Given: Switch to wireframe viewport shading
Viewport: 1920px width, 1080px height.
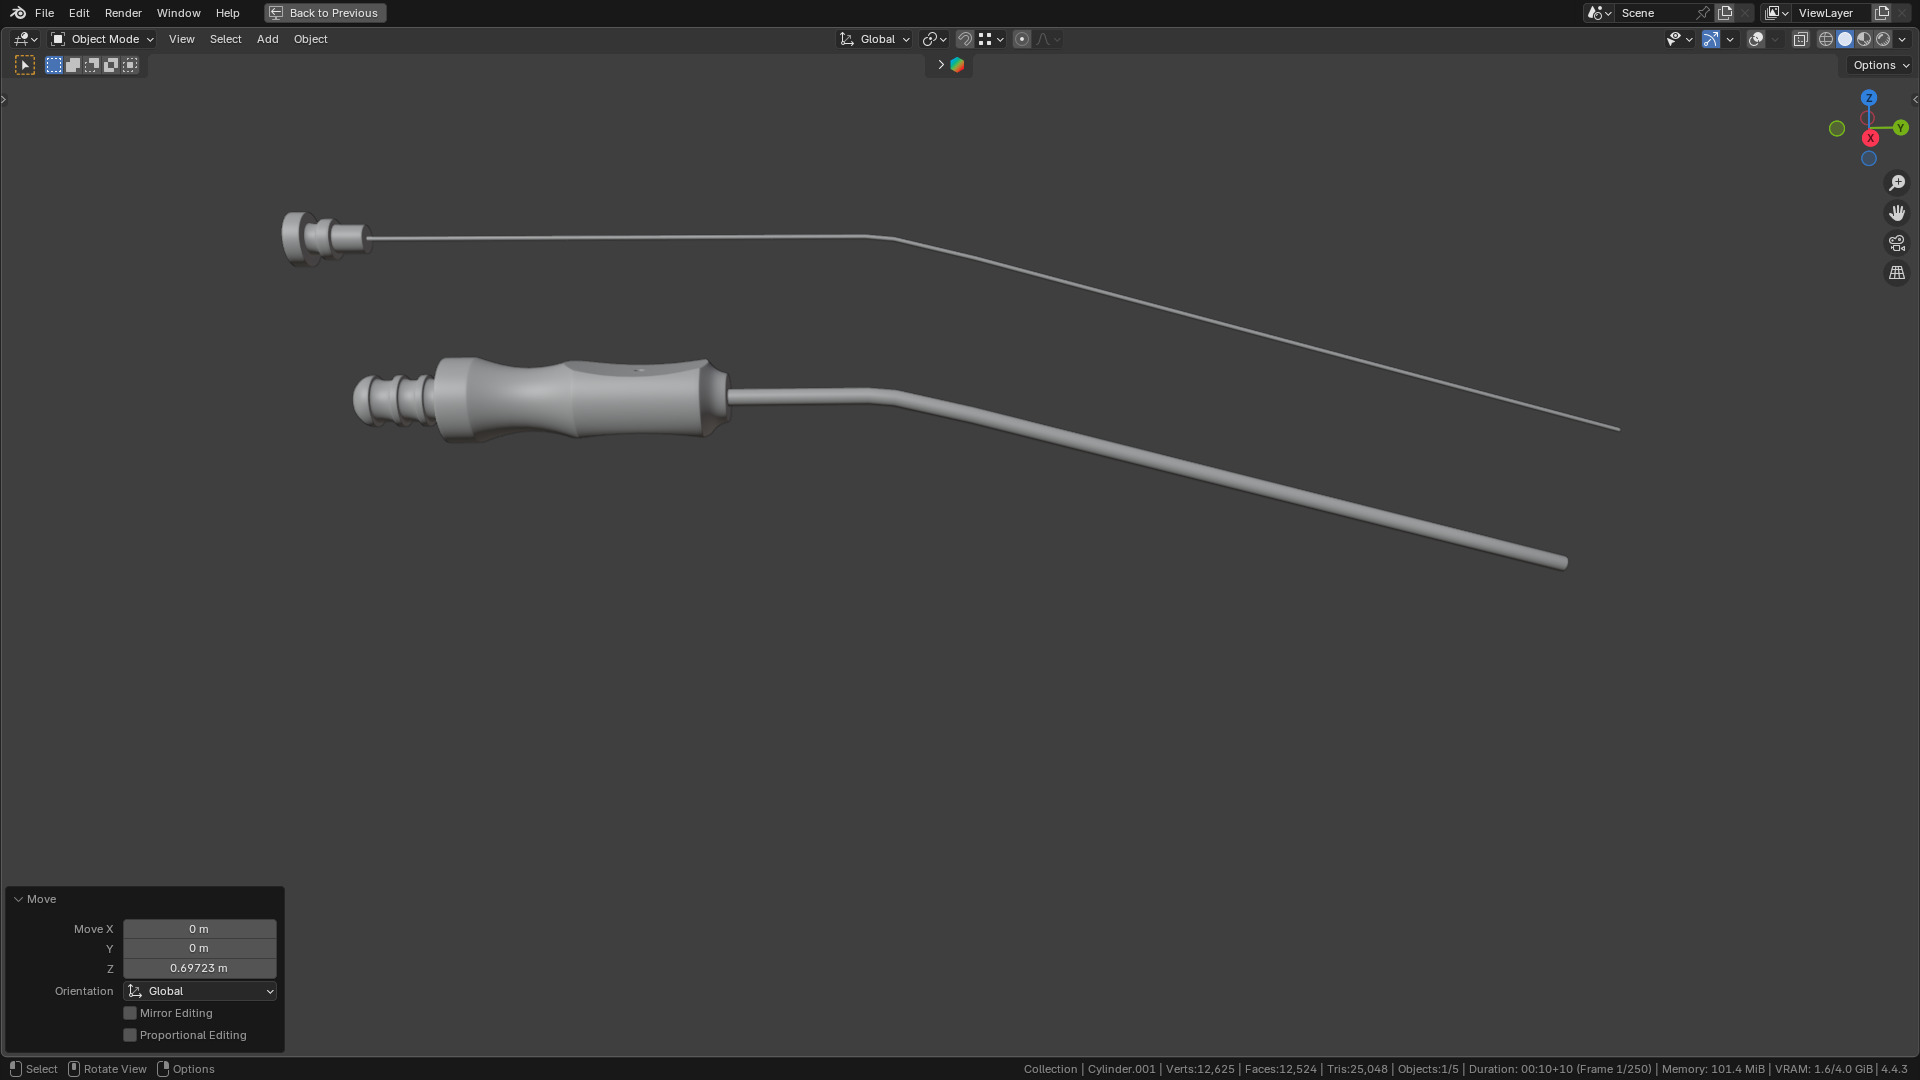Looking at the screenshot, I should click(1825, 39).
